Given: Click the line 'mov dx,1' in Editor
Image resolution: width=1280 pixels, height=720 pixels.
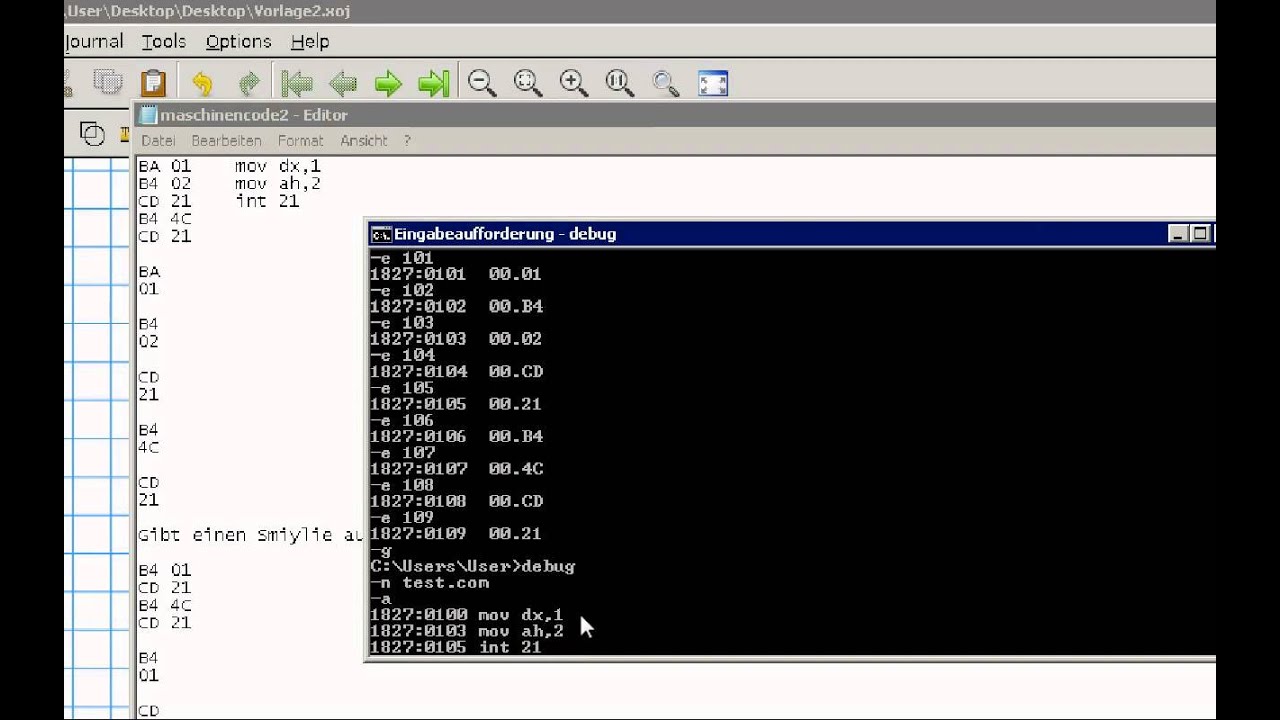Looking at the screenshot, I should 278,166.
